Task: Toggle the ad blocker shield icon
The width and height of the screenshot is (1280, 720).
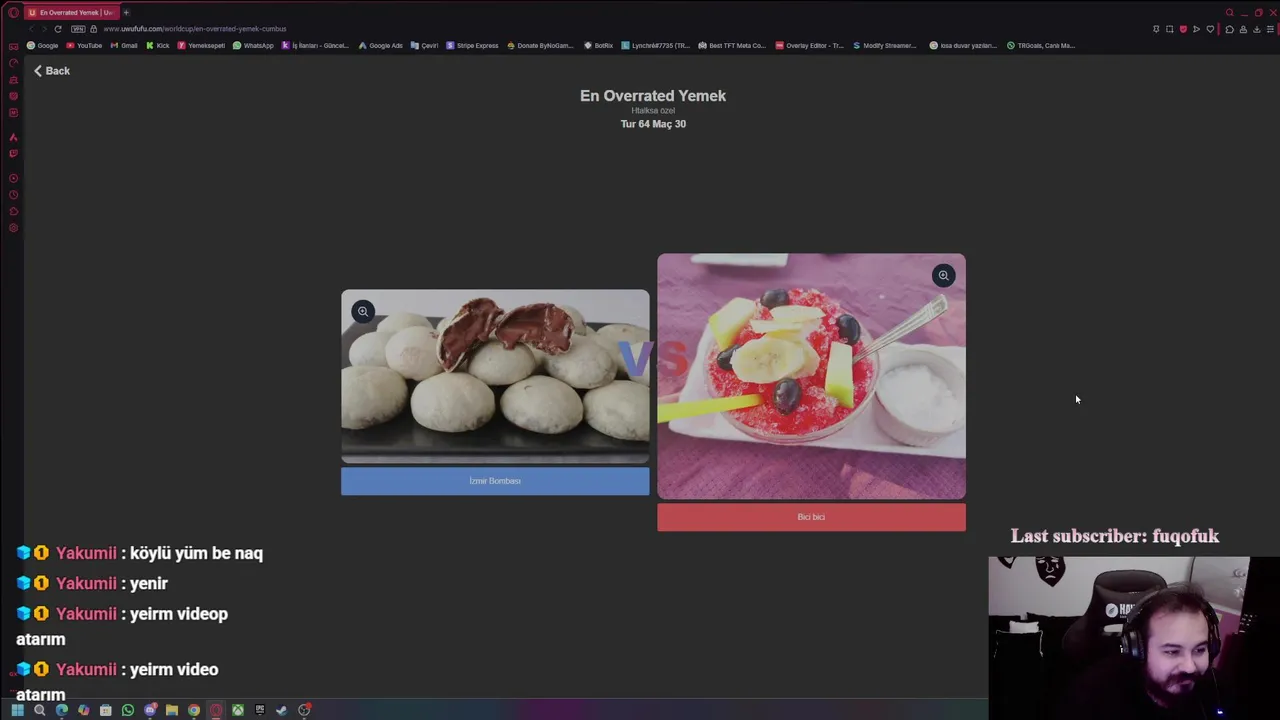Action: (1183, 29)
